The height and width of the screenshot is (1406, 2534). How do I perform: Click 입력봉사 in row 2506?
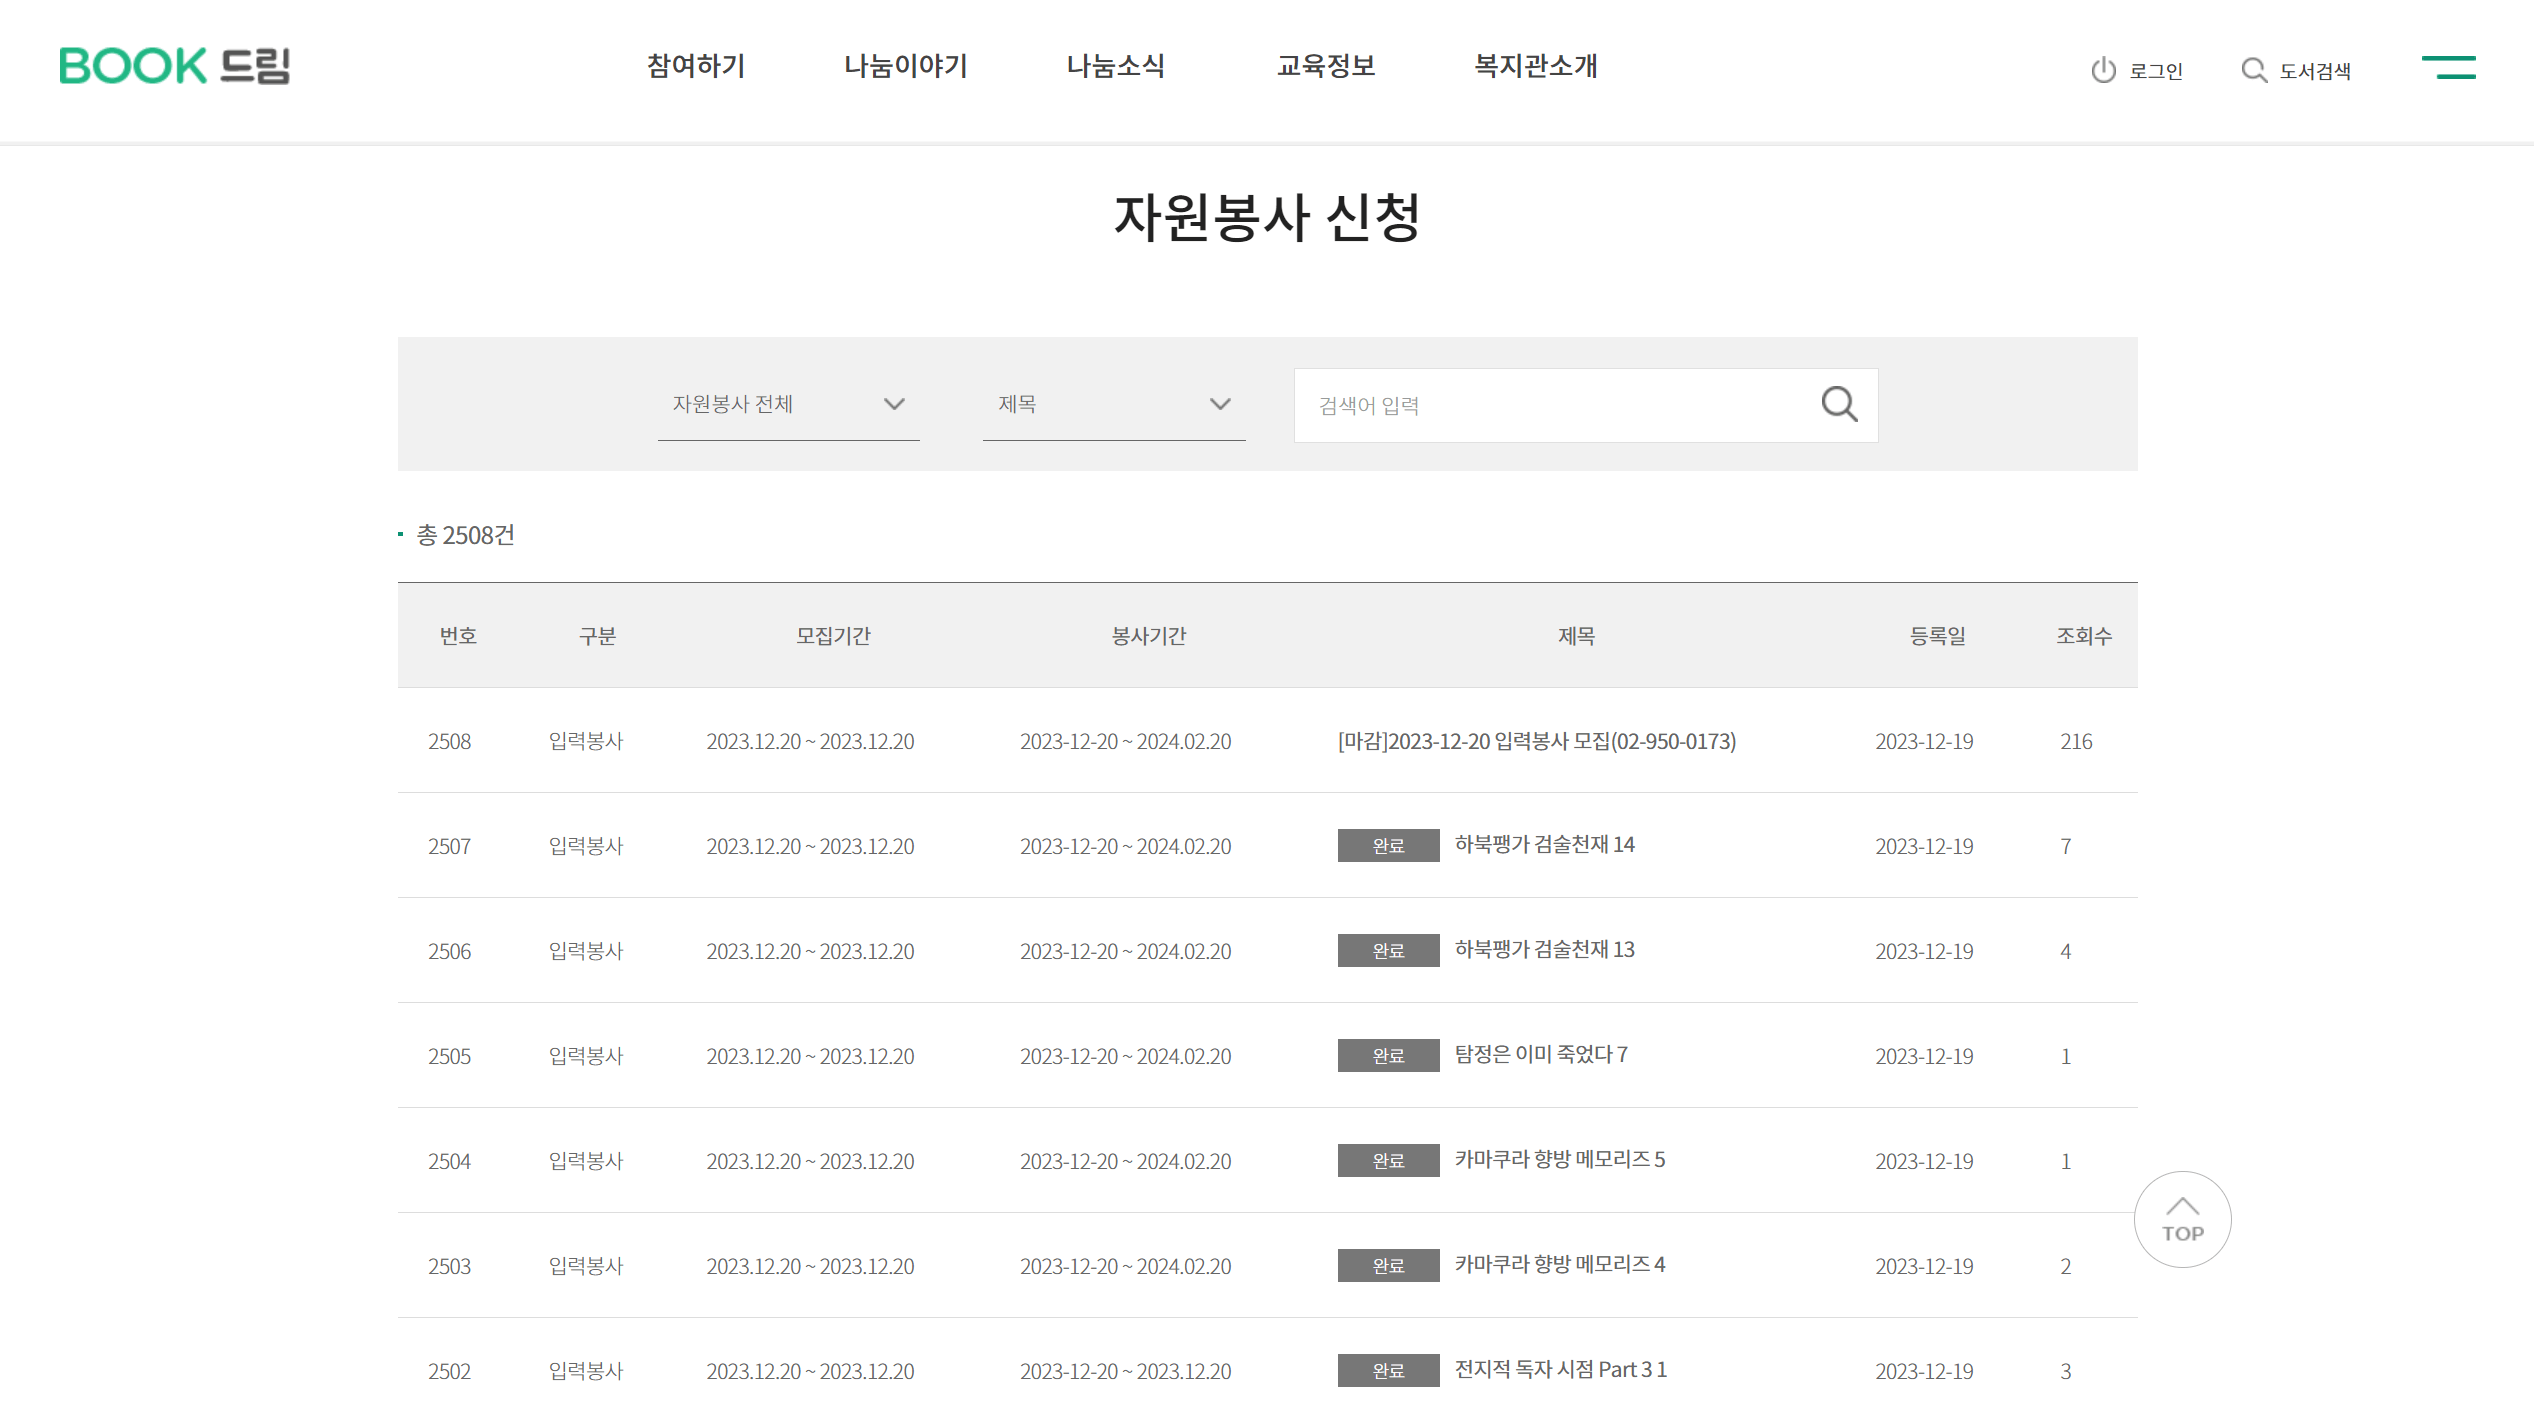[586, 951]
